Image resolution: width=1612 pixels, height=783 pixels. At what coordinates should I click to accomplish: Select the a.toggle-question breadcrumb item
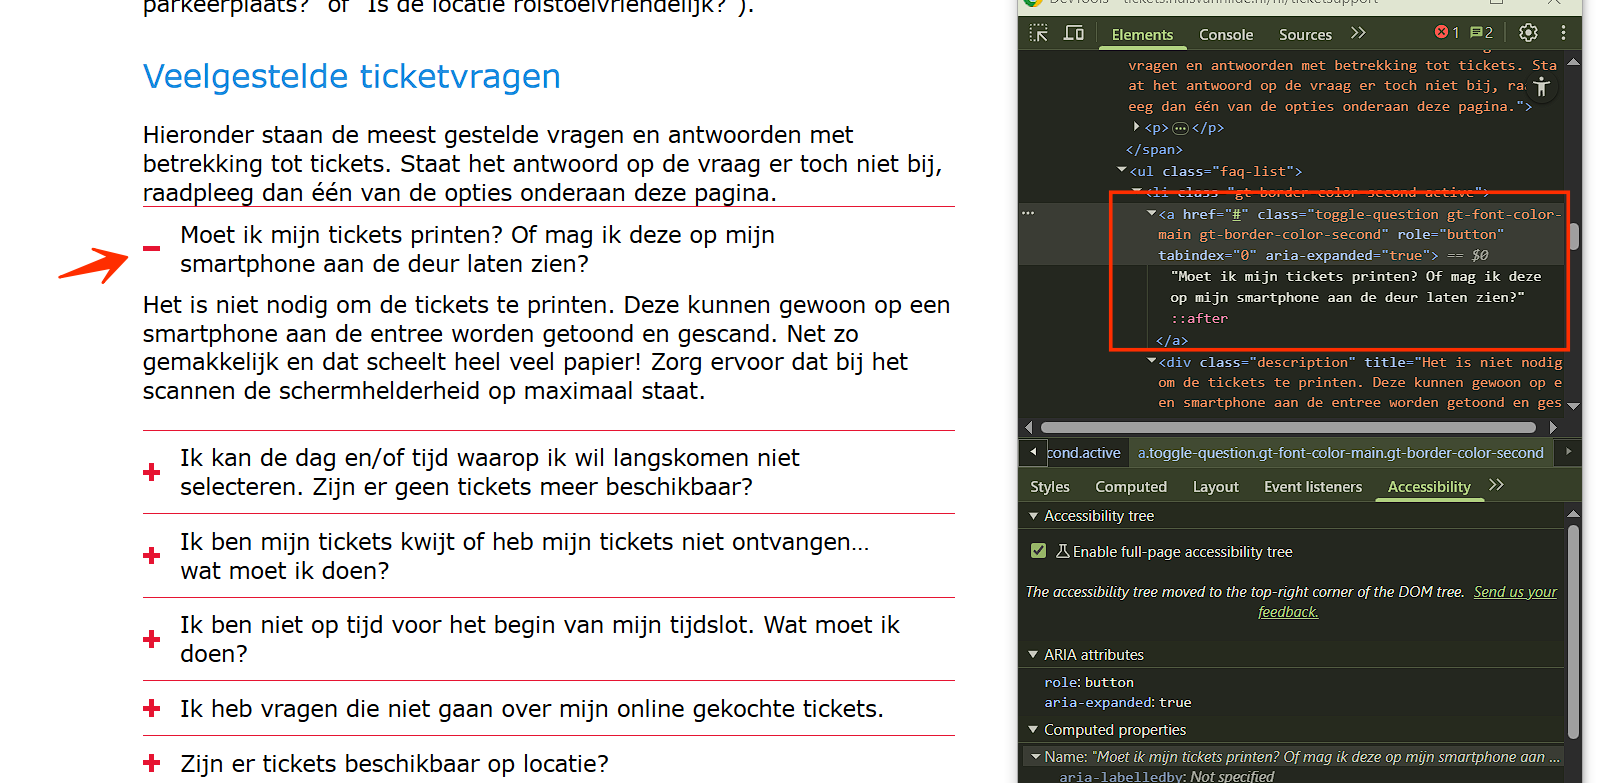tap(1340, 453)
